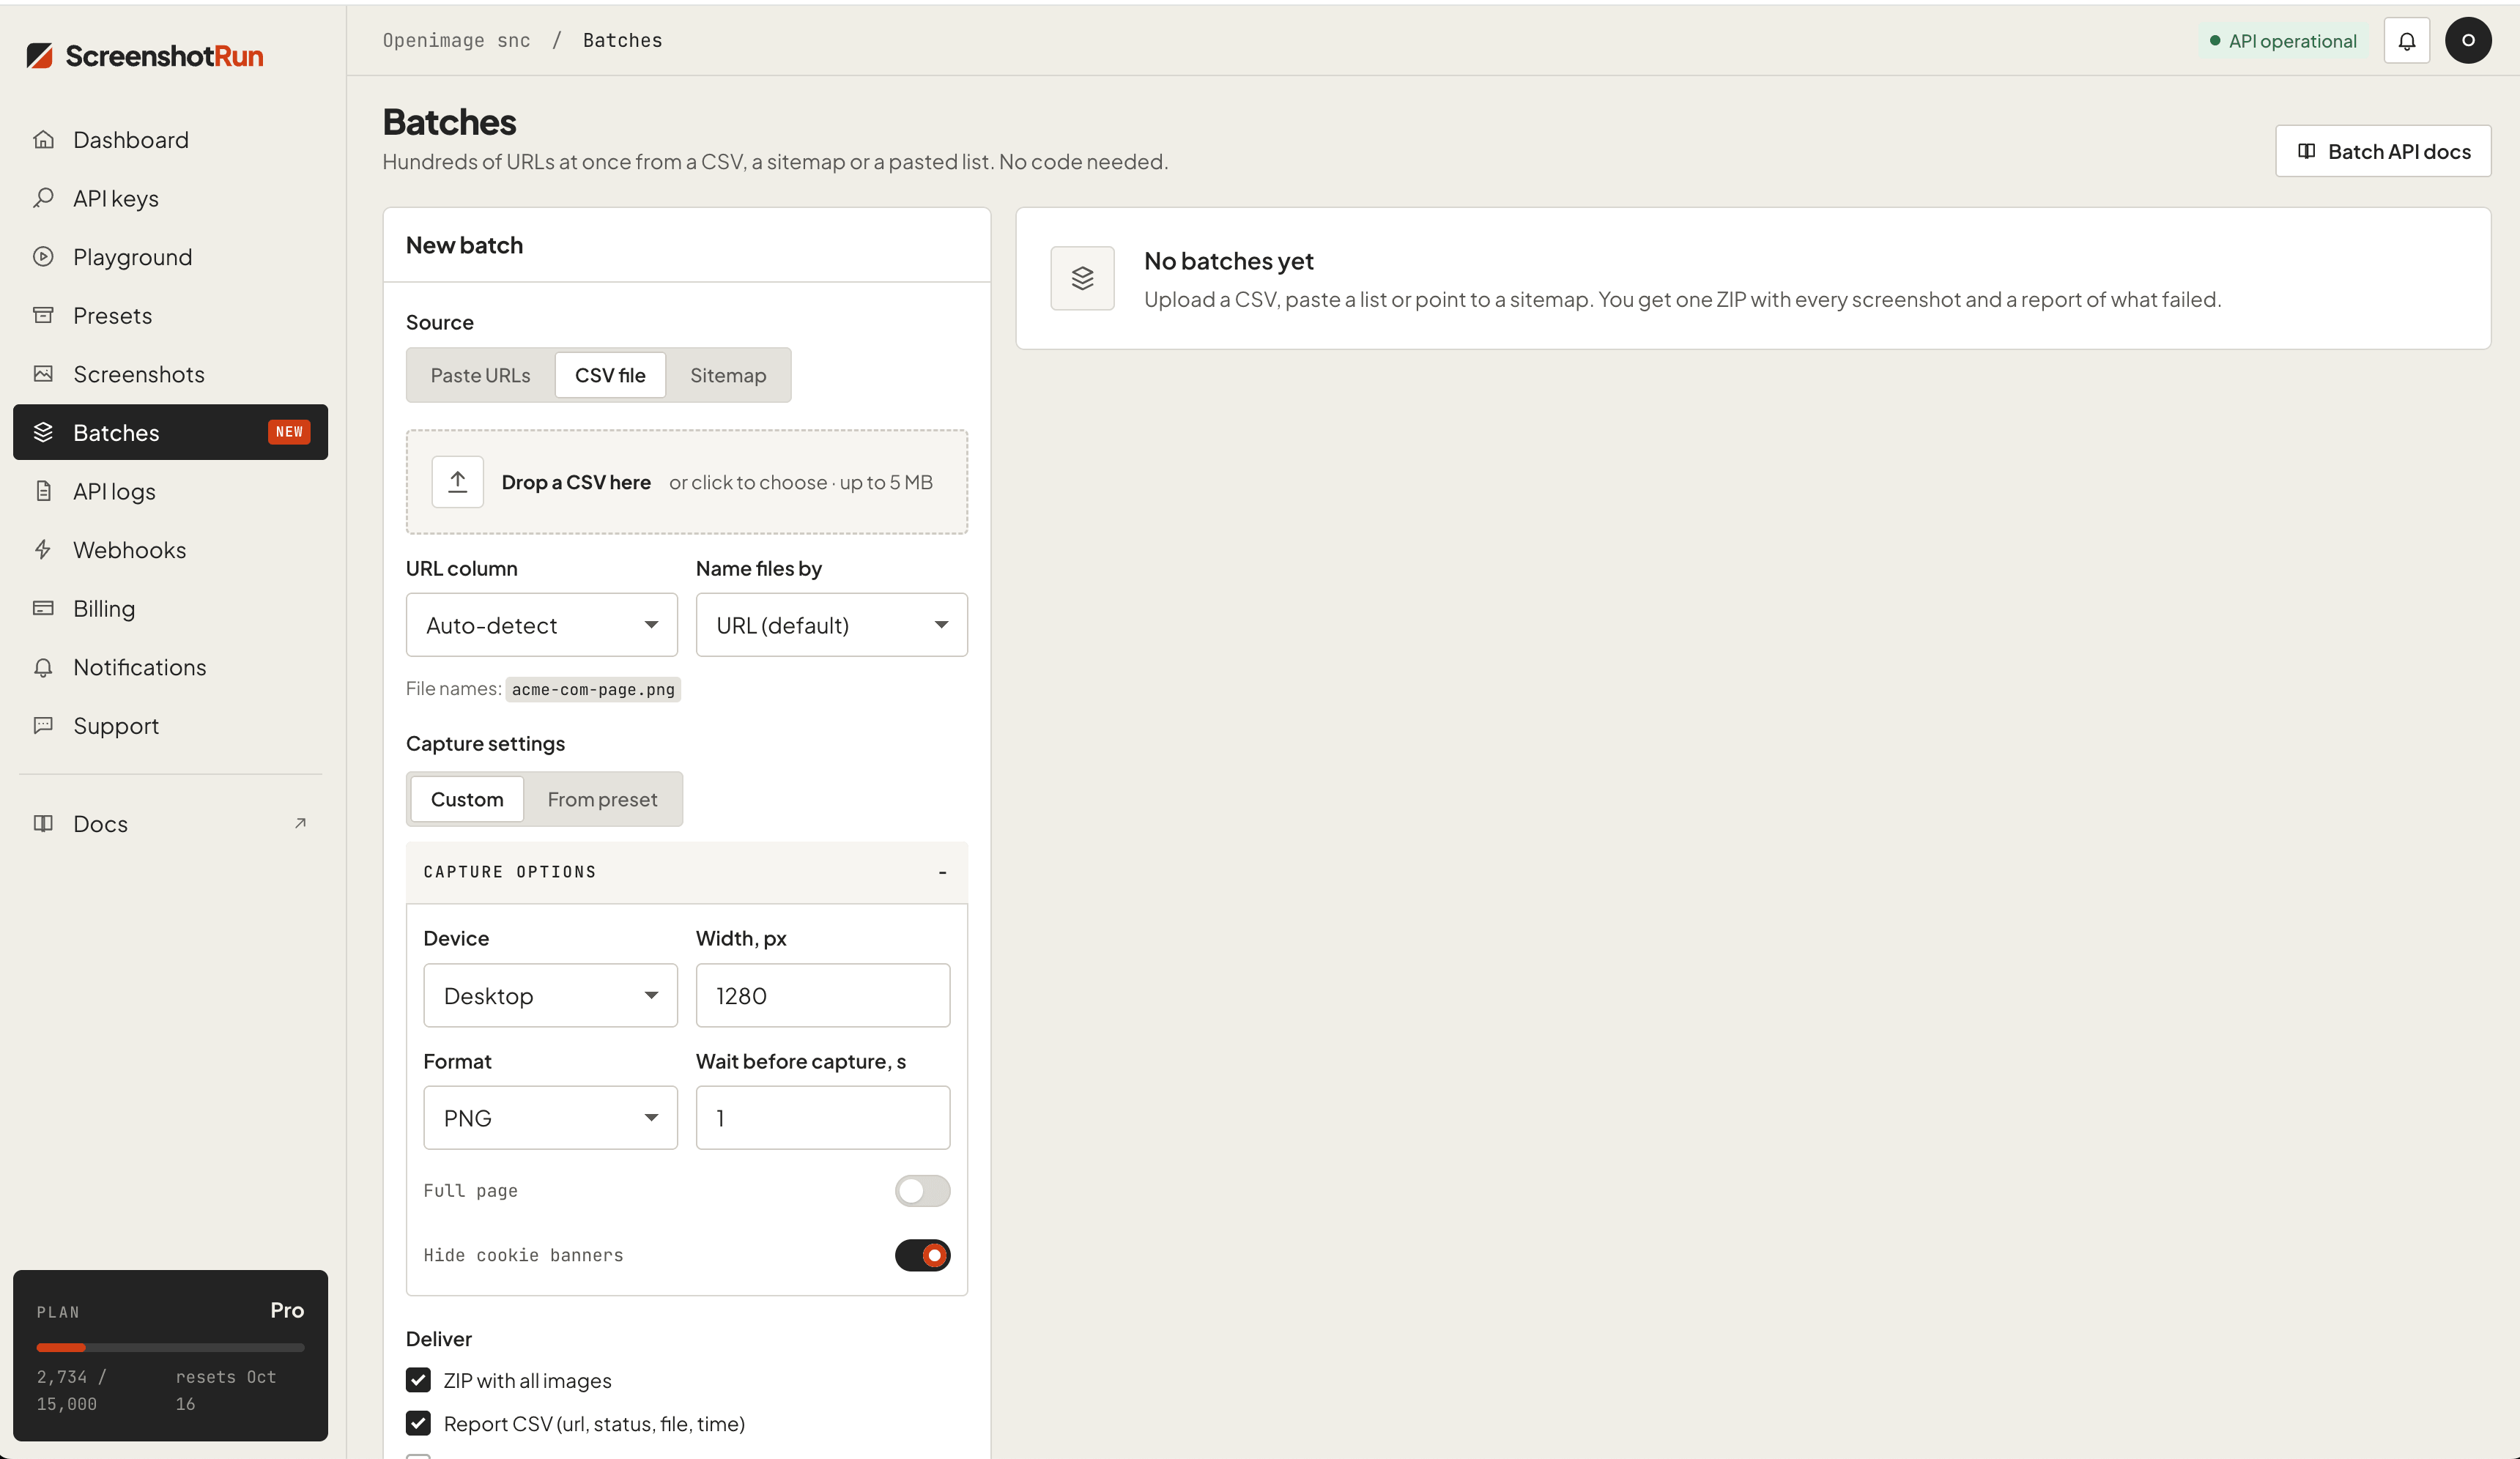Collapse the Capture Options section
Image resolution: width=2520 pixels, height=1459 pixels.
pos(687,872)
